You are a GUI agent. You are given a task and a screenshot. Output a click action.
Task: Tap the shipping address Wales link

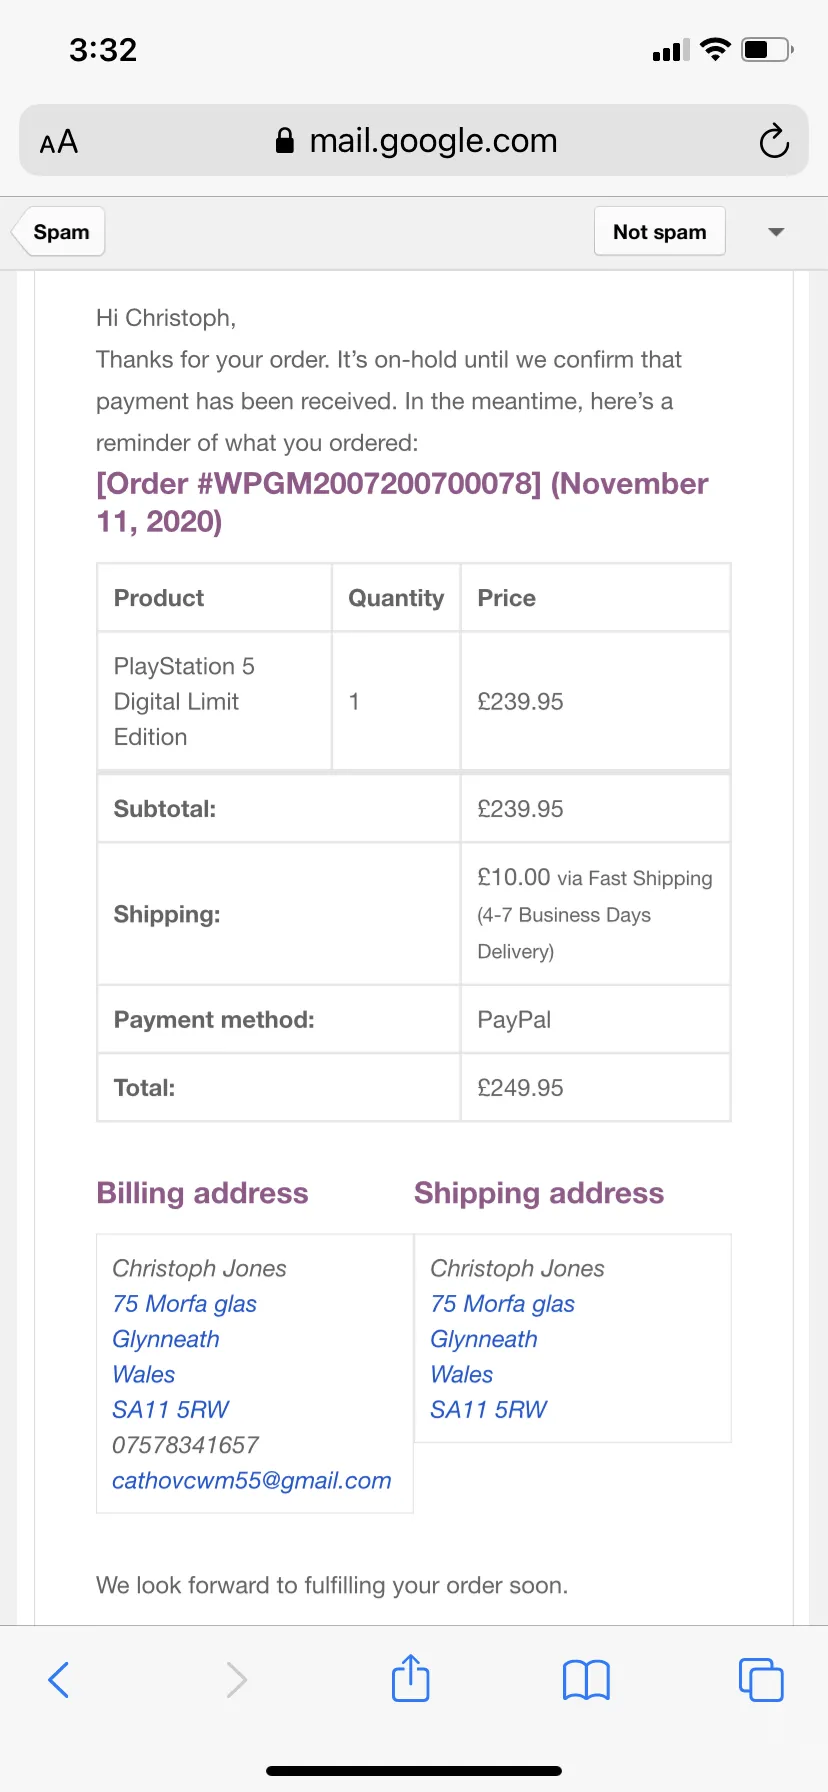461,1374
